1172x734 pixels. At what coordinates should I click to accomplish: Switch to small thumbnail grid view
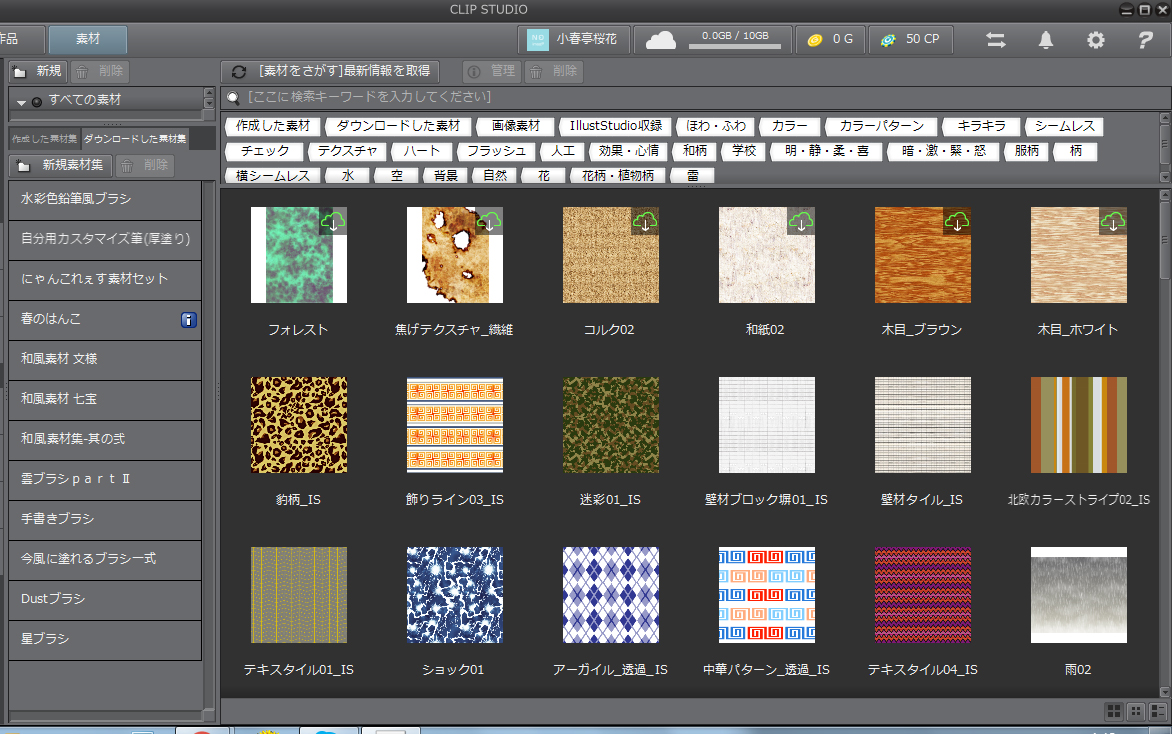click(1136, 711)
